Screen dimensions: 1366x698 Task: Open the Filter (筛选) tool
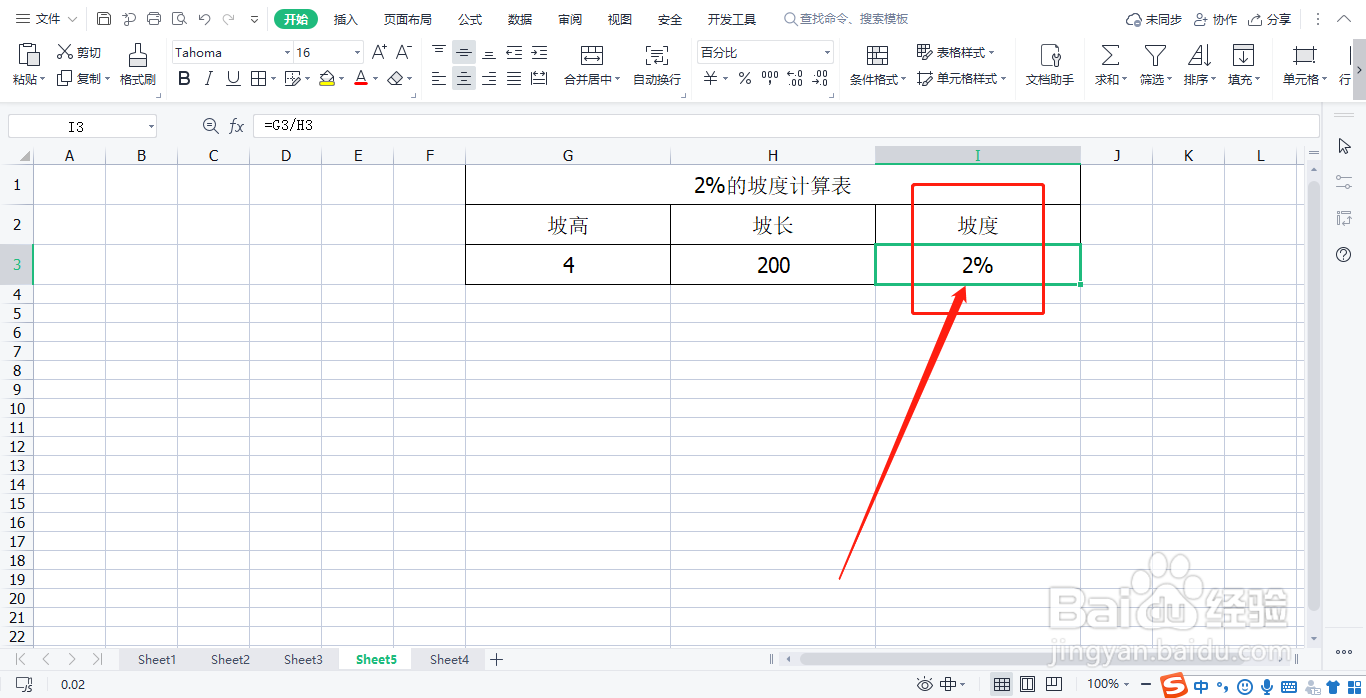[x=1154, y=62]
